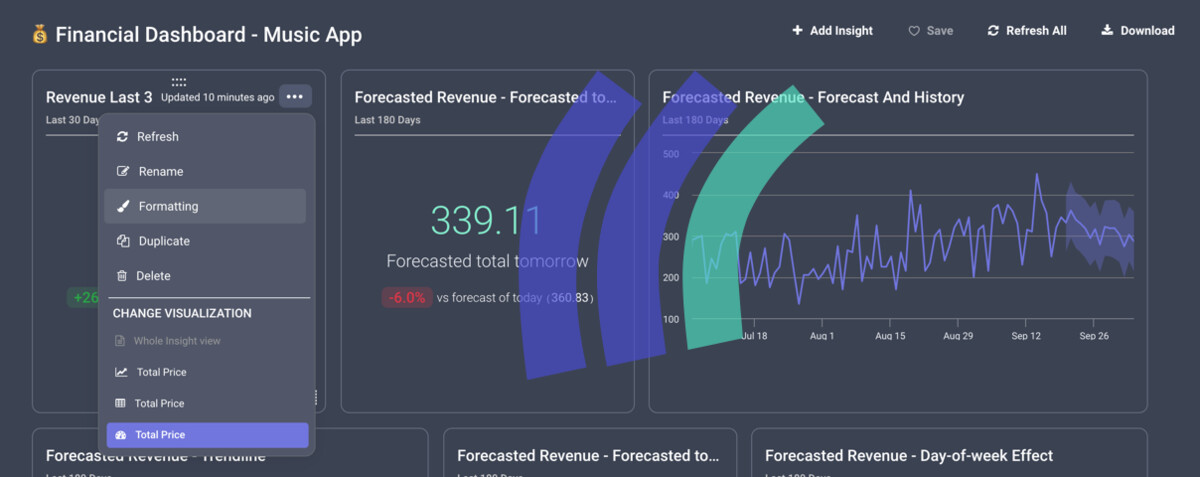The width and height of the screenshot is (1200, 477).
Task: Select Duplicate in the context menu
Action: point(205,241)
